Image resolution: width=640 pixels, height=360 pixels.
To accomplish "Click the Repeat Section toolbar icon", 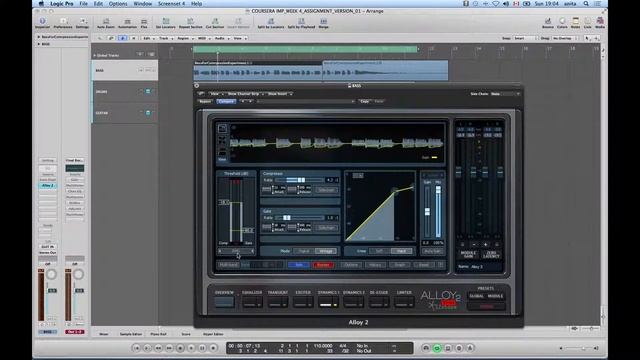I will click(191, 22).
